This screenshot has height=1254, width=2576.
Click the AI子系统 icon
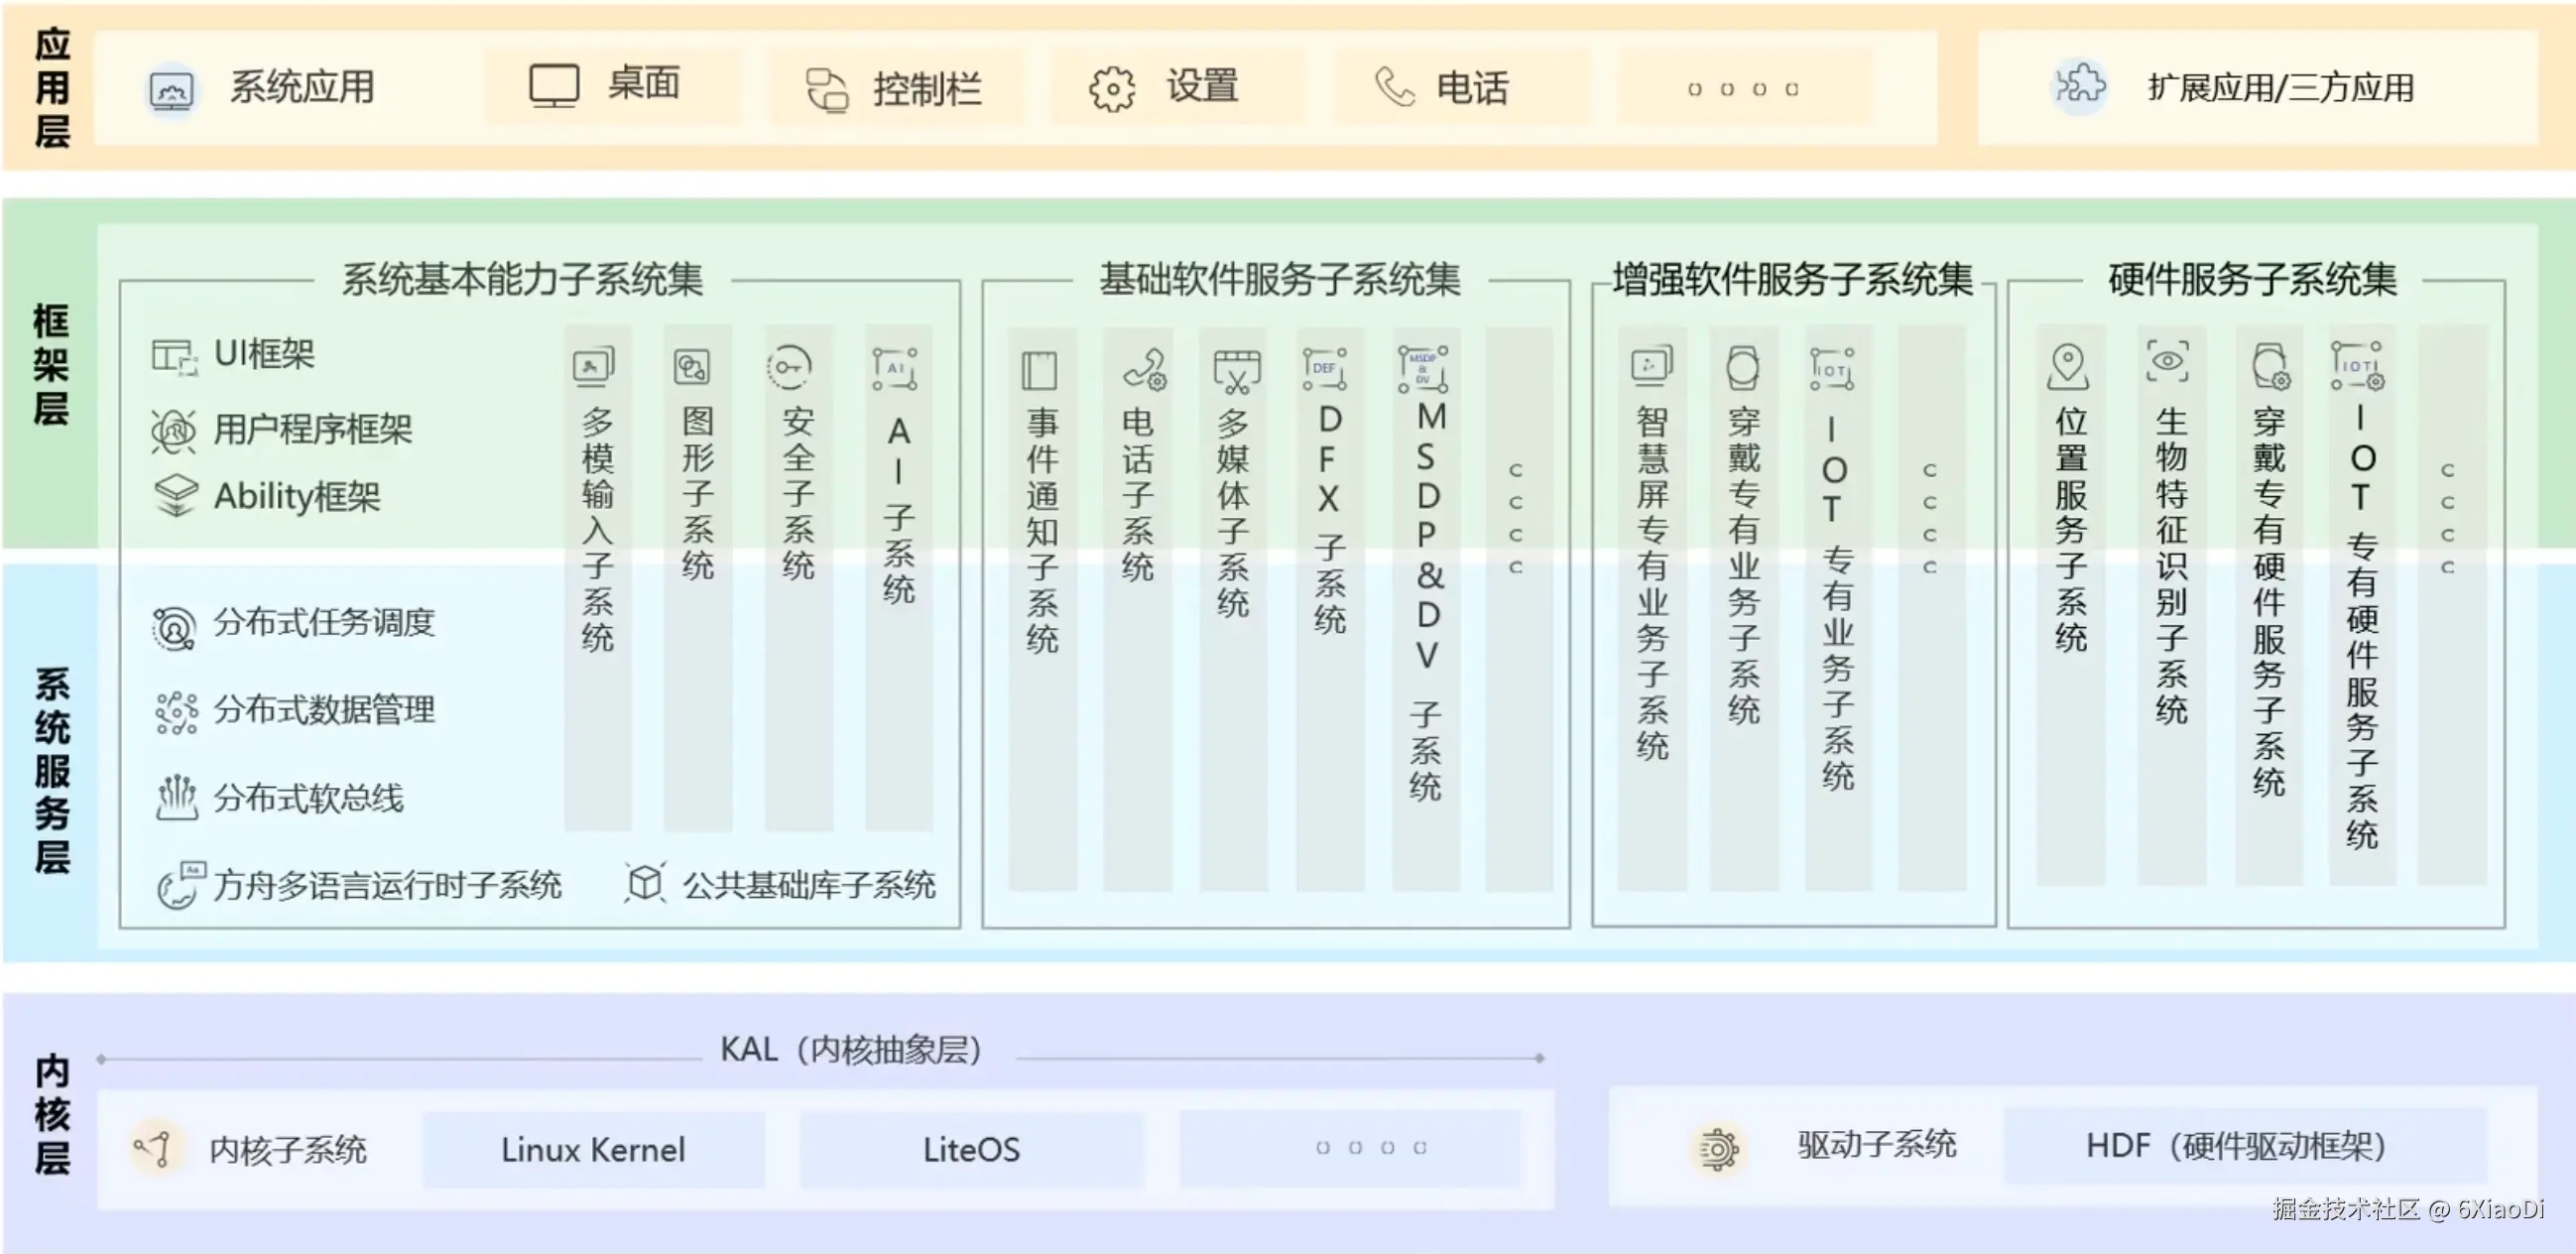click(x=894, y=369)
